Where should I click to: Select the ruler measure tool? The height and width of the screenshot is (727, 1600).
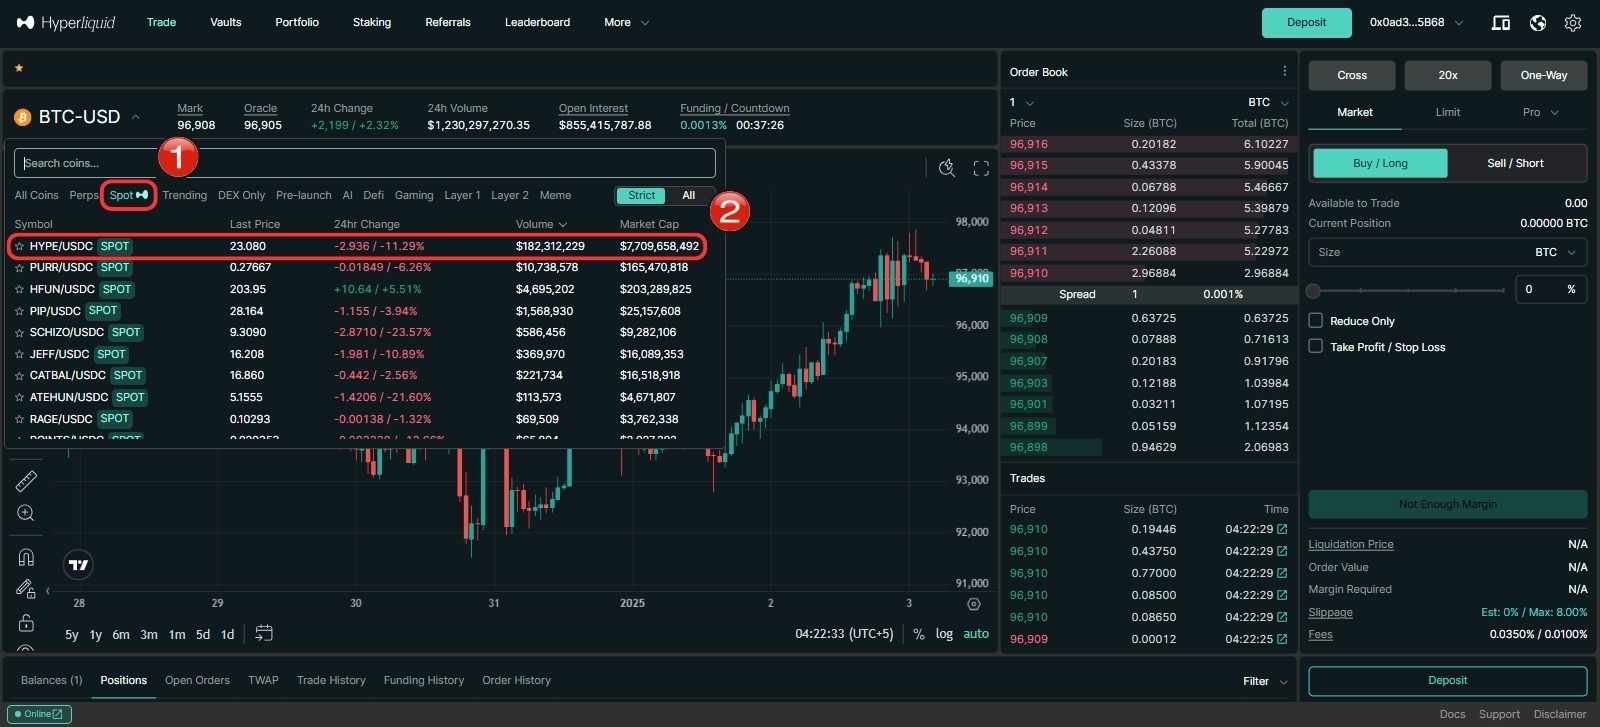(26, 481)
